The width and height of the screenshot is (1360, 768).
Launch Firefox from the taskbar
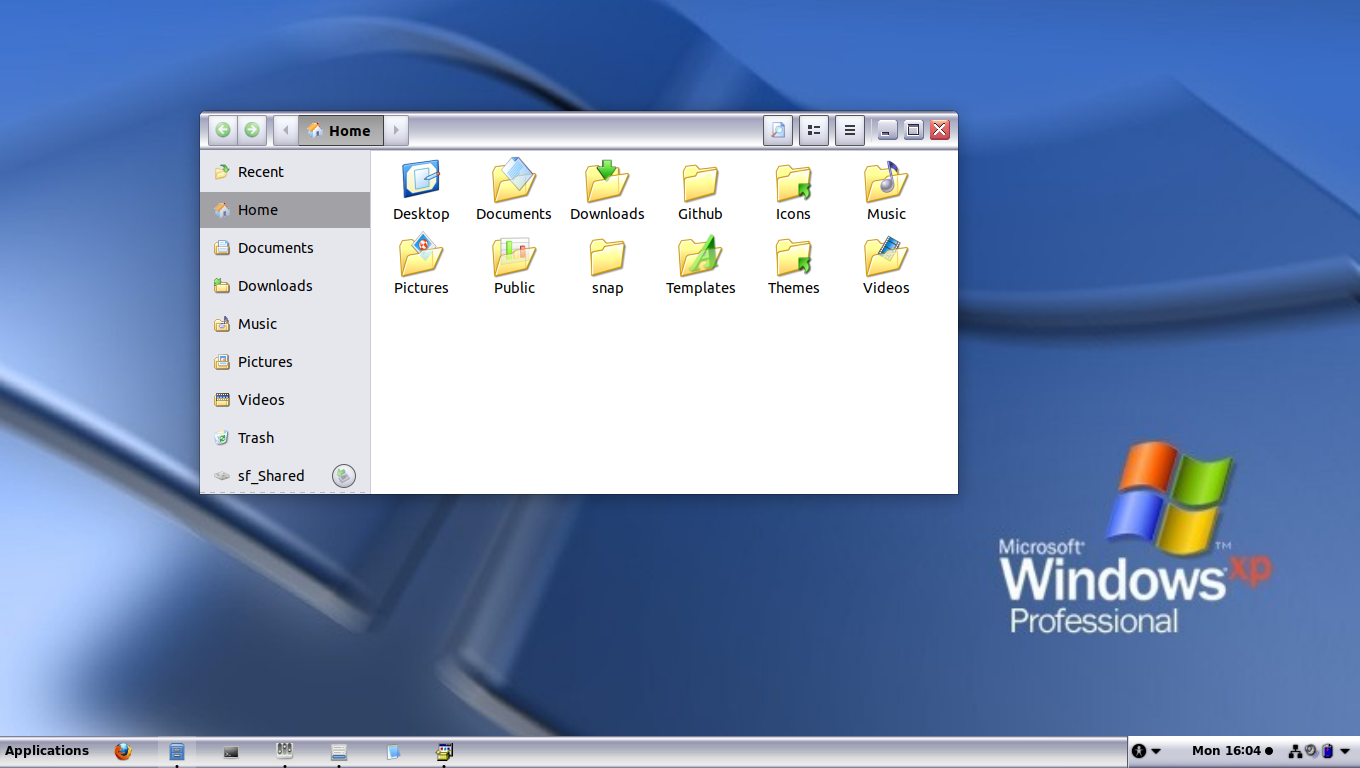[123, 751]
